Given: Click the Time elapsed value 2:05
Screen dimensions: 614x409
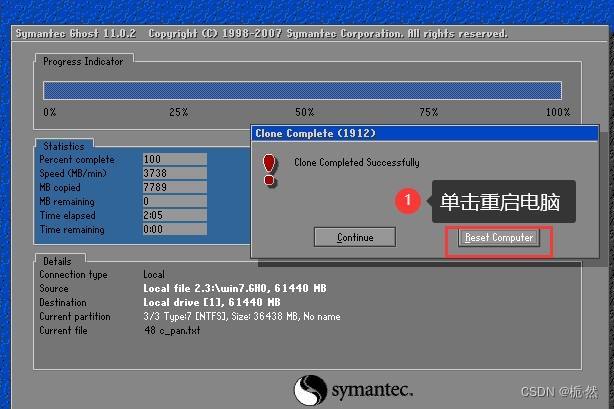Looking at the screenshot, I should click(175, 215).
